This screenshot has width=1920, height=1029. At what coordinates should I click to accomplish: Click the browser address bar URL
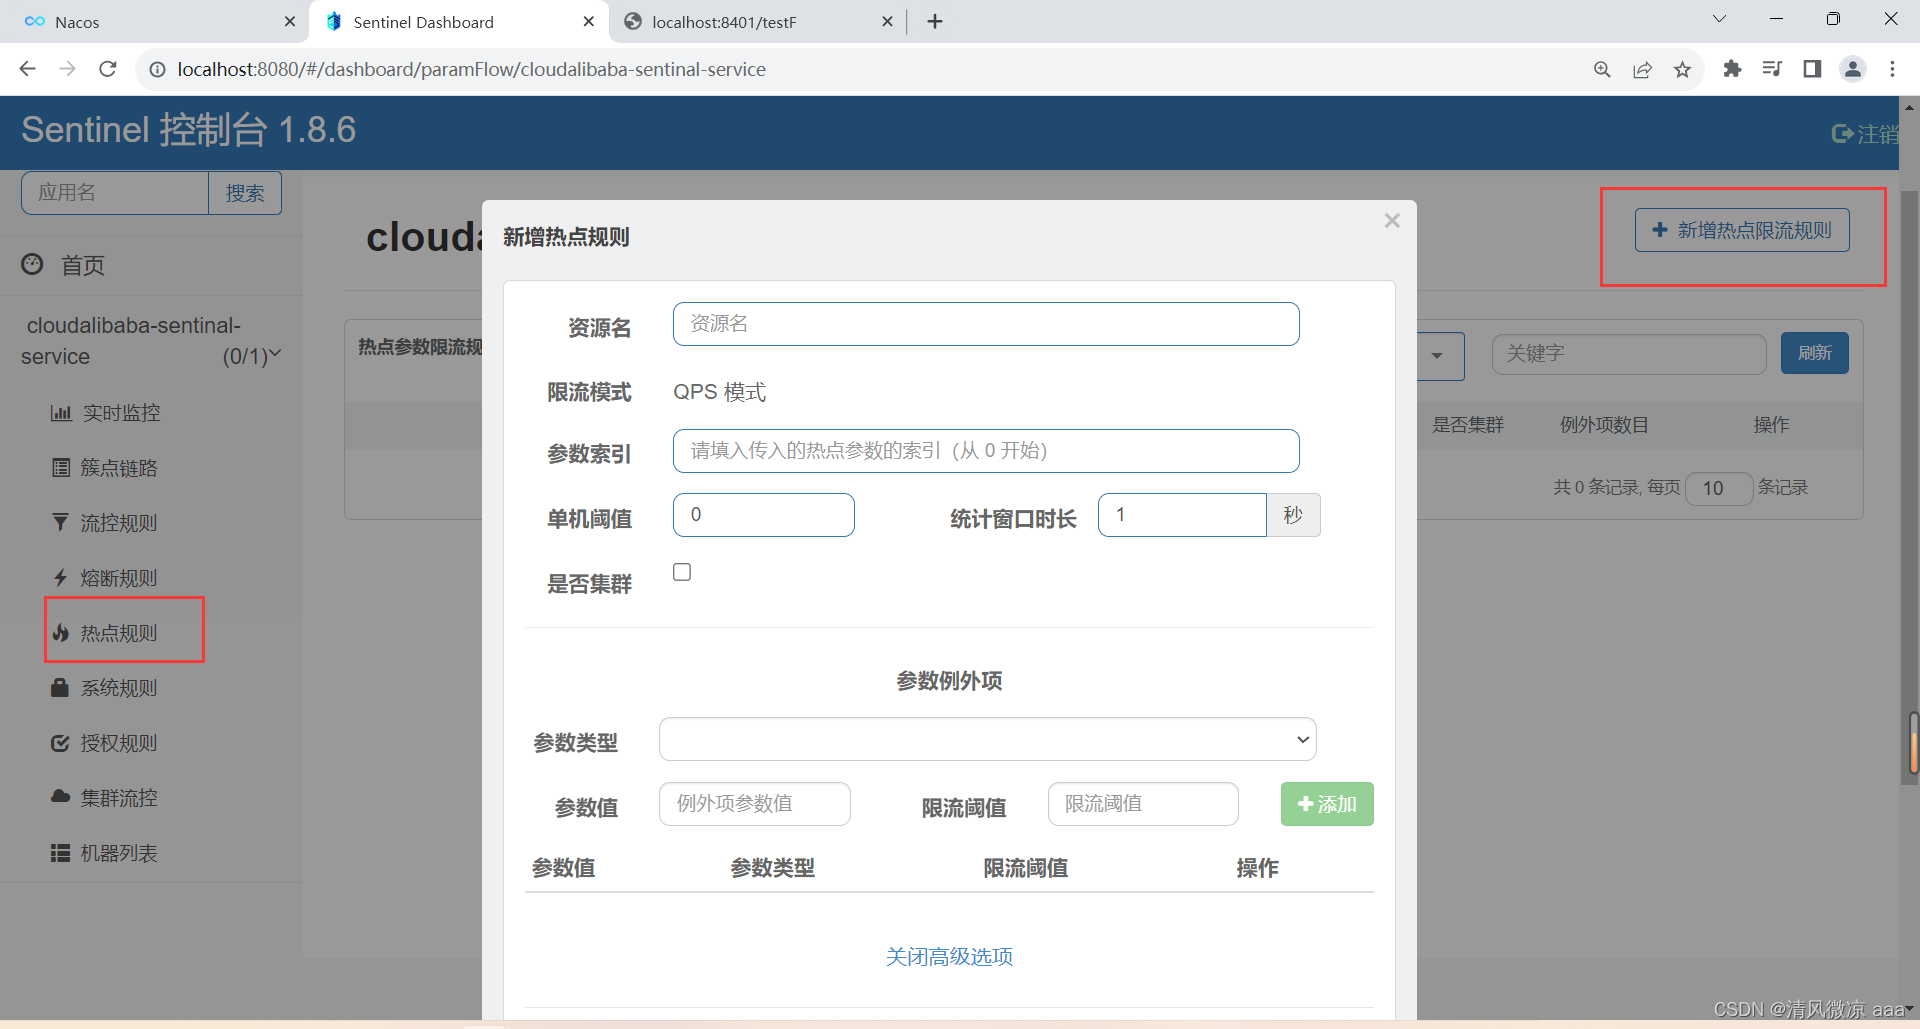tap(472, 69)
